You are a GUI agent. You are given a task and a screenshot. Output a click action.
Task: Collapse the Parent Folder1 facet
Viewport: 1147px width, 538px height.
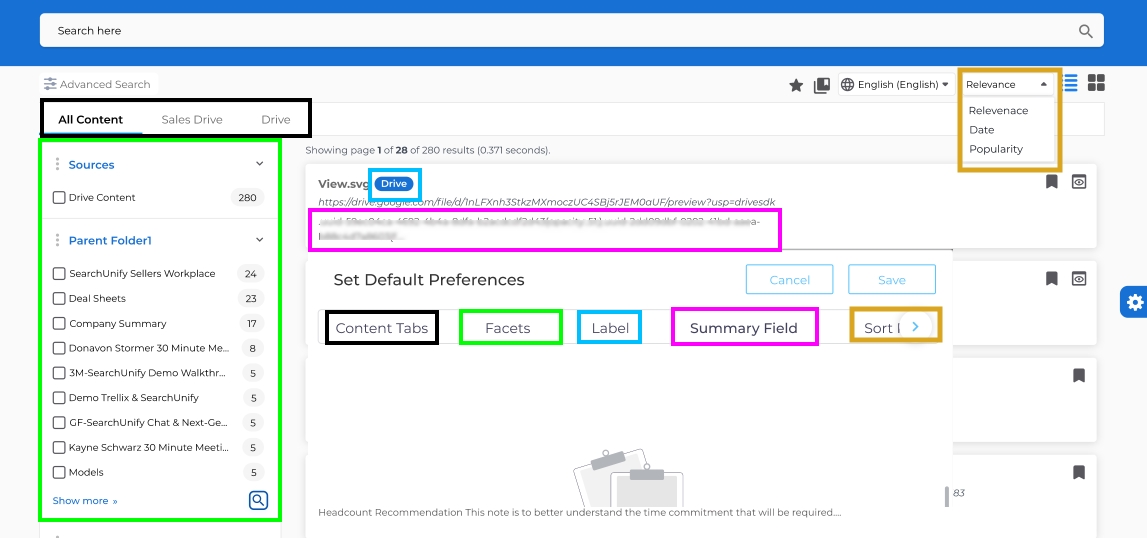click(x=259, y=239)
